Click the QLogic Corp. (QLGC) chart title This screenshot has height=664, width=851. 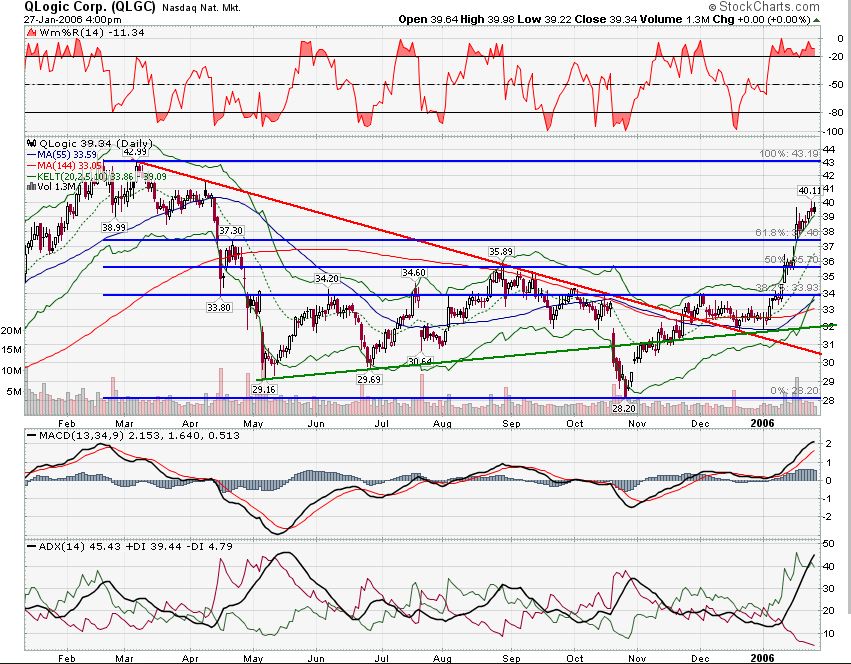tap(90, 7)
